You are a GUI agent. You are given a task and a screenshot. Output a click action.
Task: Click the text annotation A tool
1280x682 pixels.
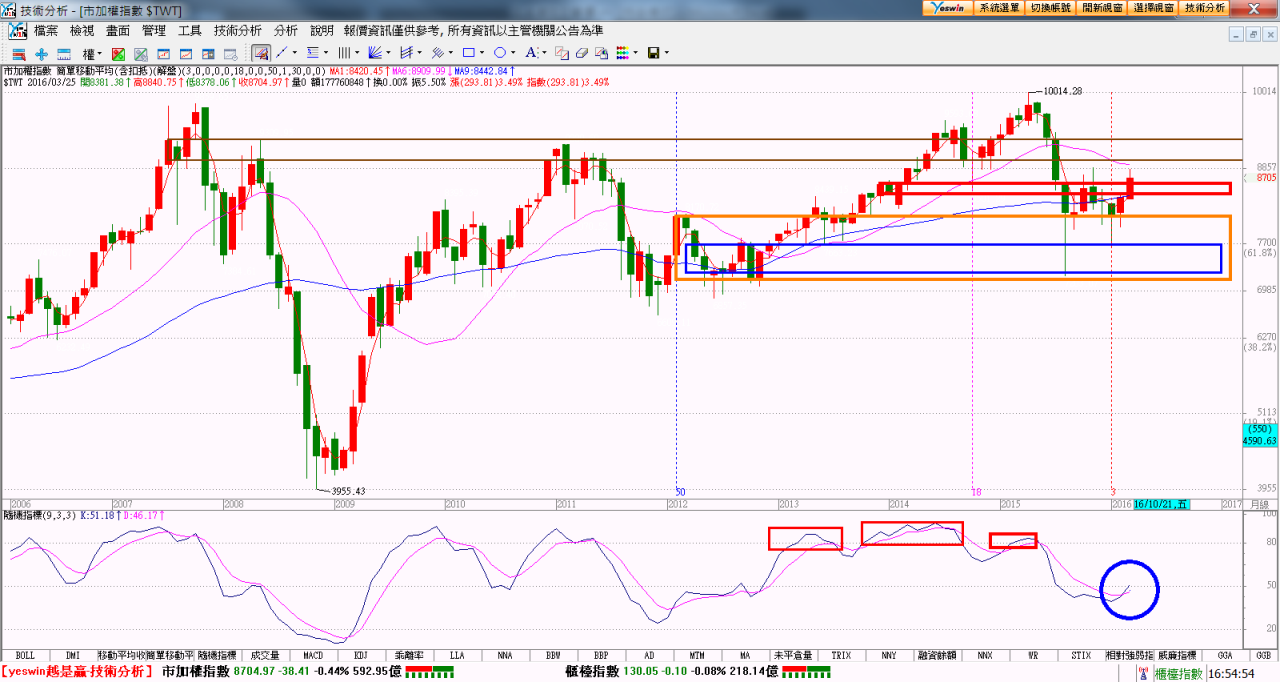click(x=531, y=52)
